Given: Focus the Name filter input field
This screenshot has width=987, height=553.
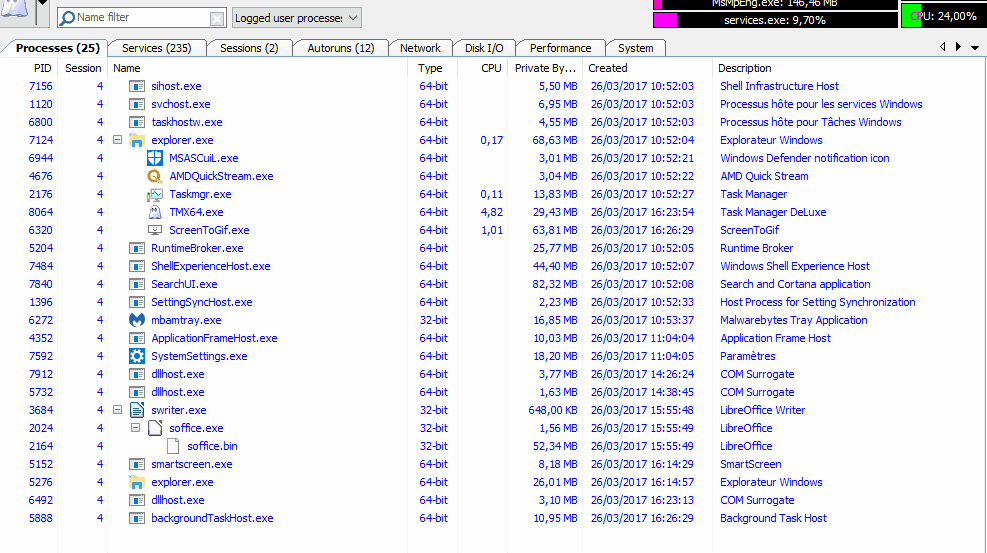Looking at the screenshot, I should (142, 18).
